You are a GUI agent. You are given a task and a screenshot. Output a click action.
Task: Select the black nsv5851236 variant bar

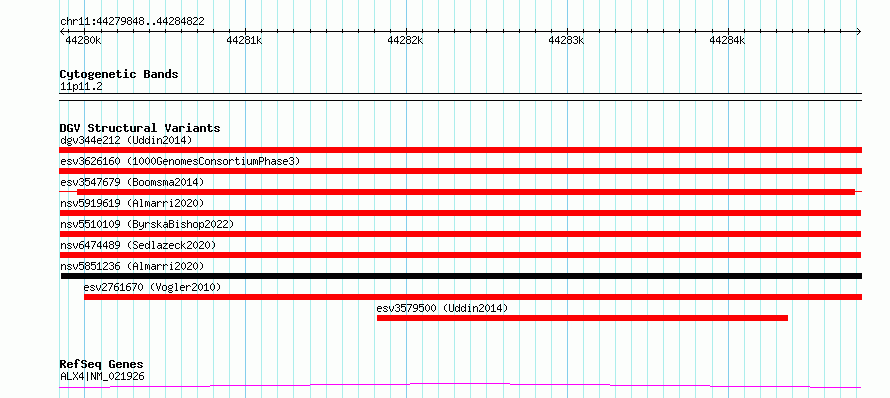[x=461, y=276]
